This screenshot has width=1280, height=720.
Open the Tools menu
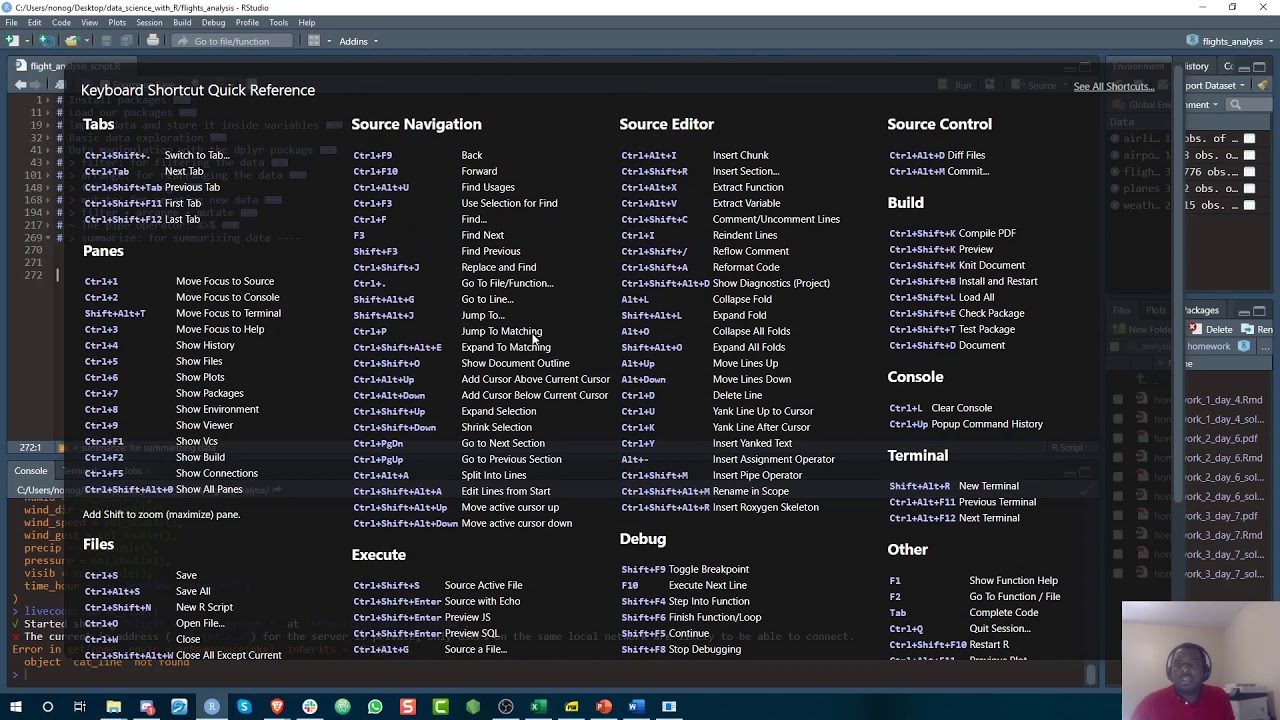[x=278, y=22]
